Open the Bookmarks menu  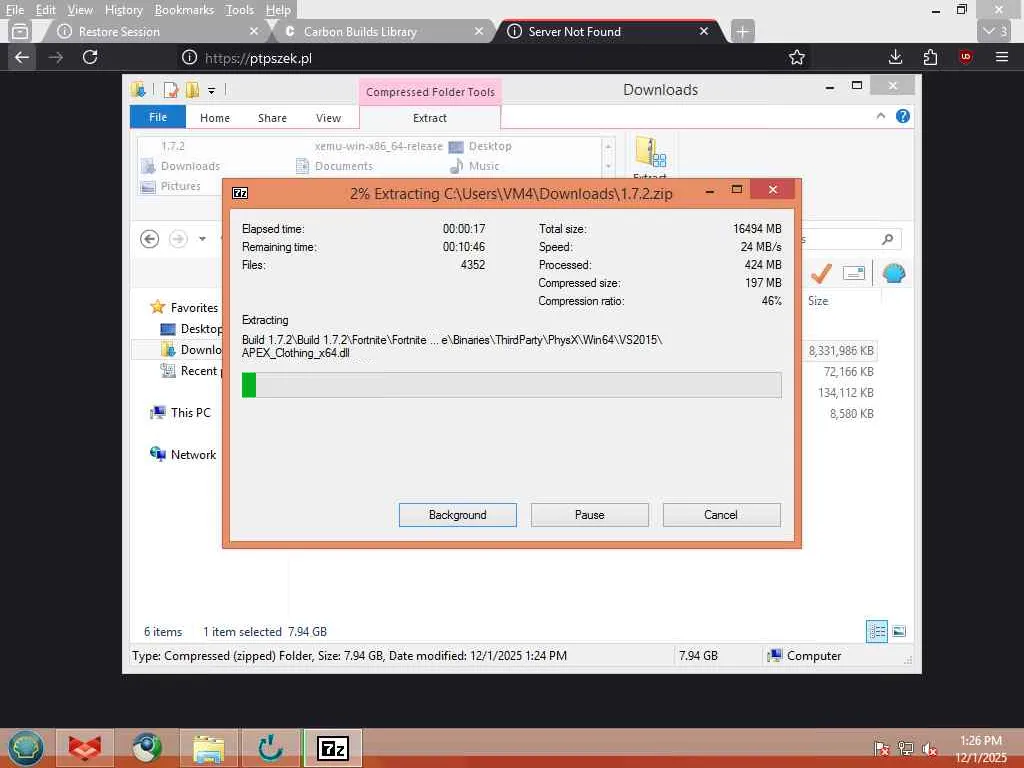click(184, 10)
